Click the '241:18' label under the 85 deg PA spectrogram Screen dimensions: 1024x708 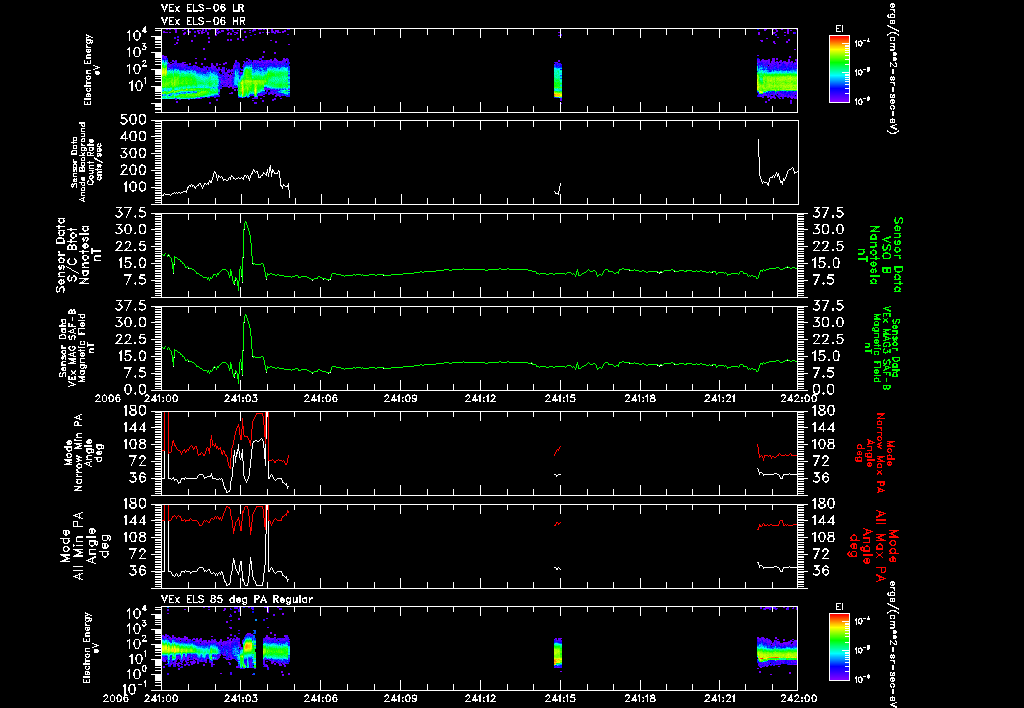[x=640, y=697]
